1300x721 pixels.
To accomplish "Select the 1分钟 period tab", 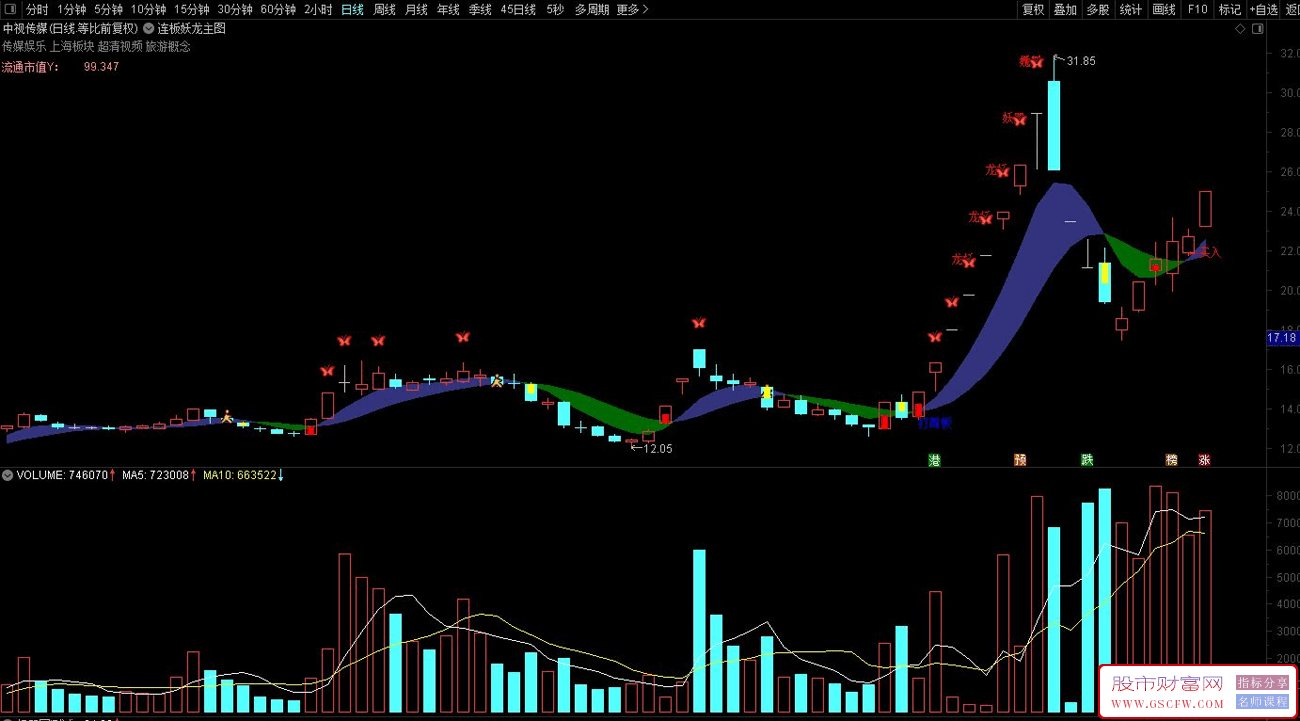I will click(72, 9).
